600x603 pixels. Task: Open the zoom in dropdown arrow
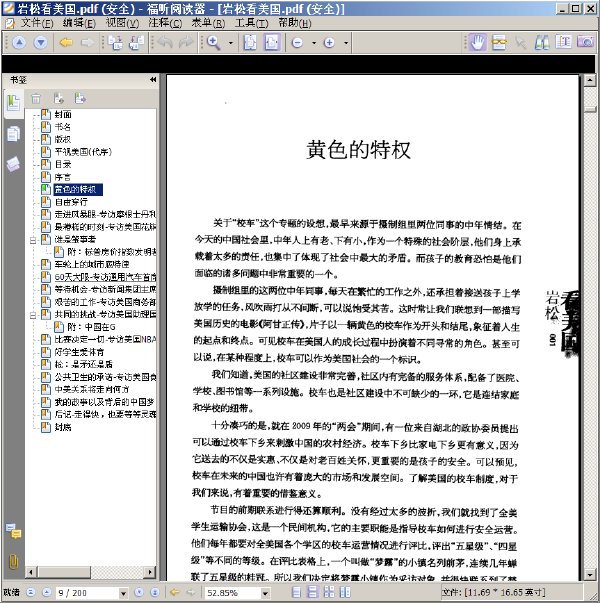pos(346,43)
